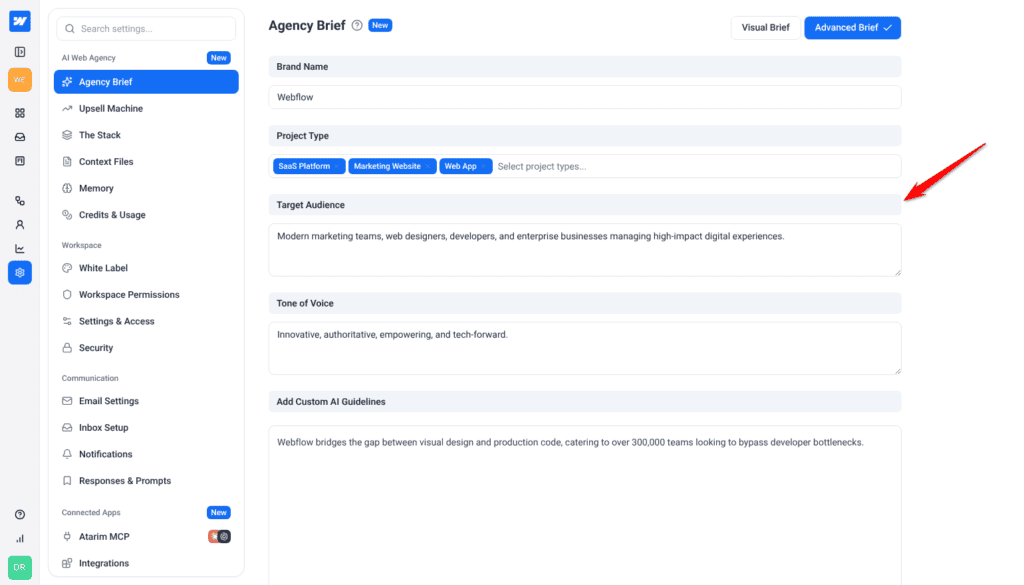Click the Tone of Voice resize handle
1024x585 pixels.
pyautogui.click(x=897, y=371)
